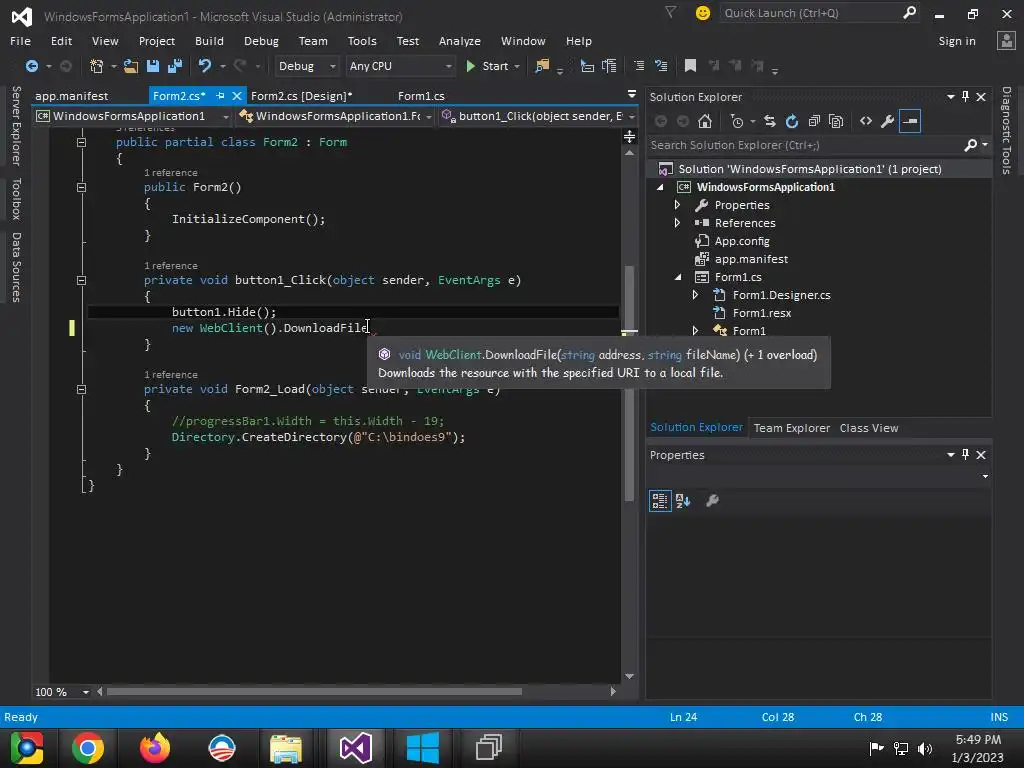The width and height of the screenshot is (1024, 768).
Task: Click the Find in Files toolbar icon
Action: coord(542,66)
